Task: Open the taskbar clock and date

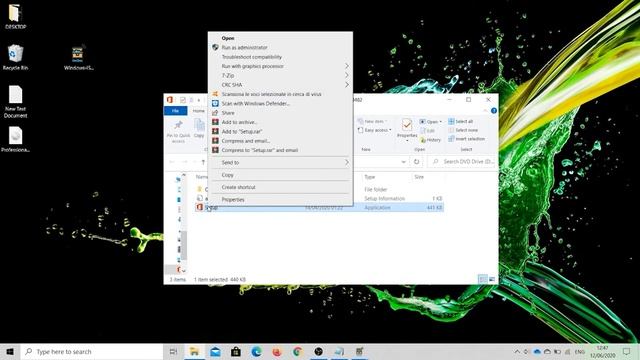Action: [602, 351]
